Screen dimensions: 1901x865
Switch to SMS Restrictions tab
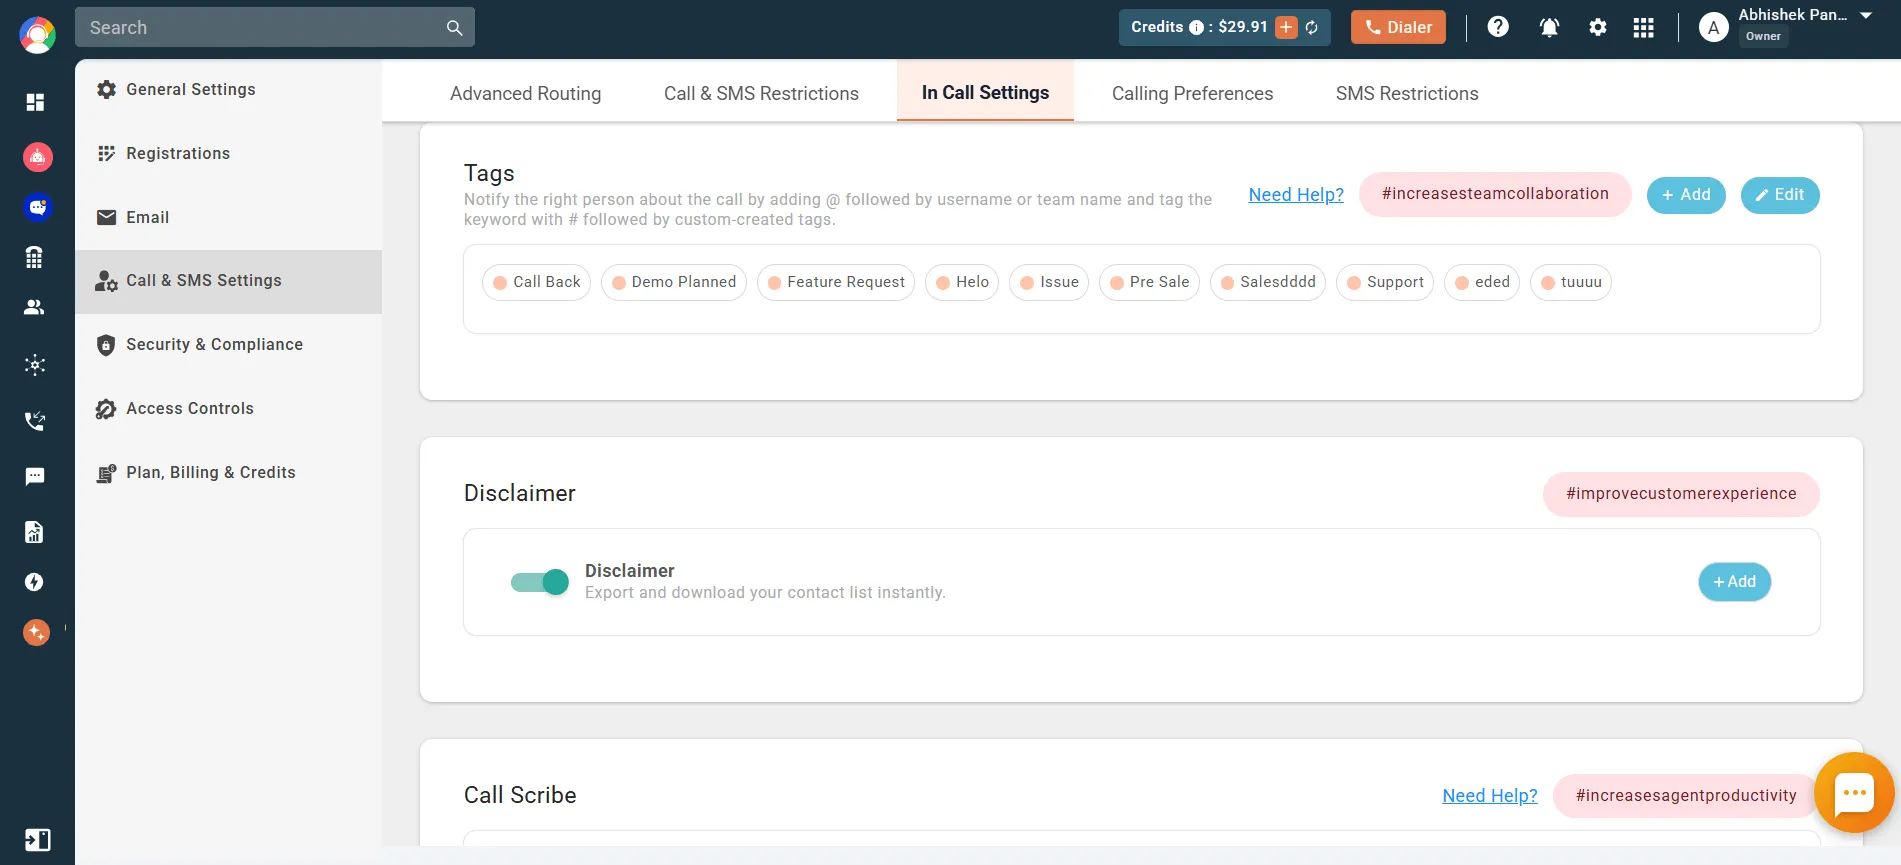tap(1407, 93)
